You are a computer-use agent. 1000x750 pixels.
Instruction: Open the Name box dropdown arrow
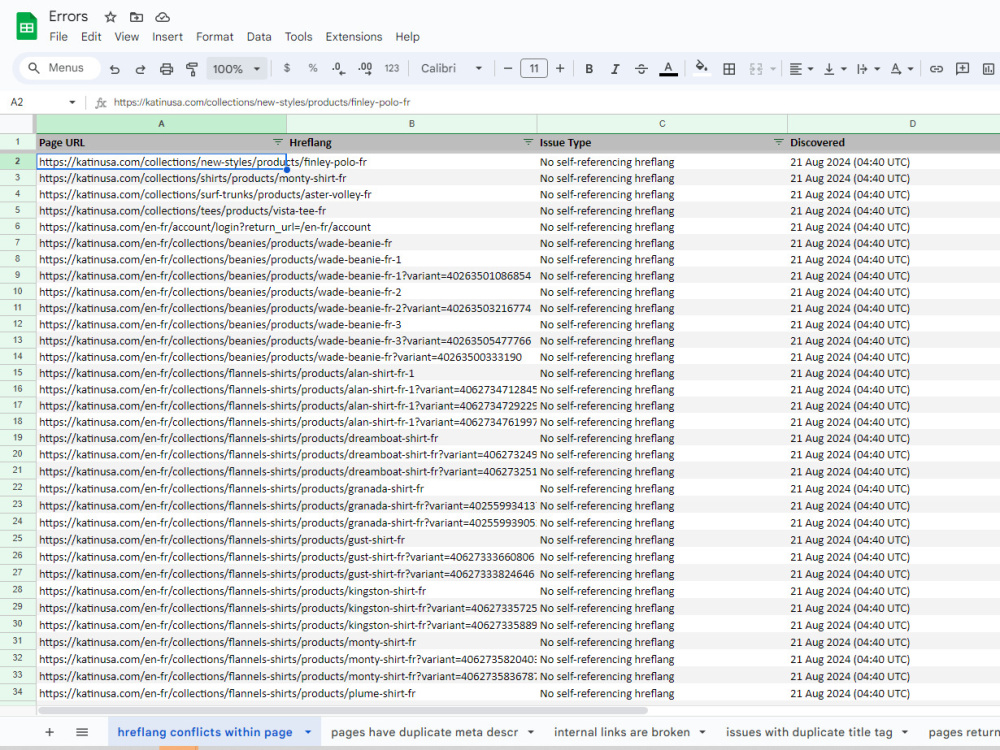pos(72,102)
